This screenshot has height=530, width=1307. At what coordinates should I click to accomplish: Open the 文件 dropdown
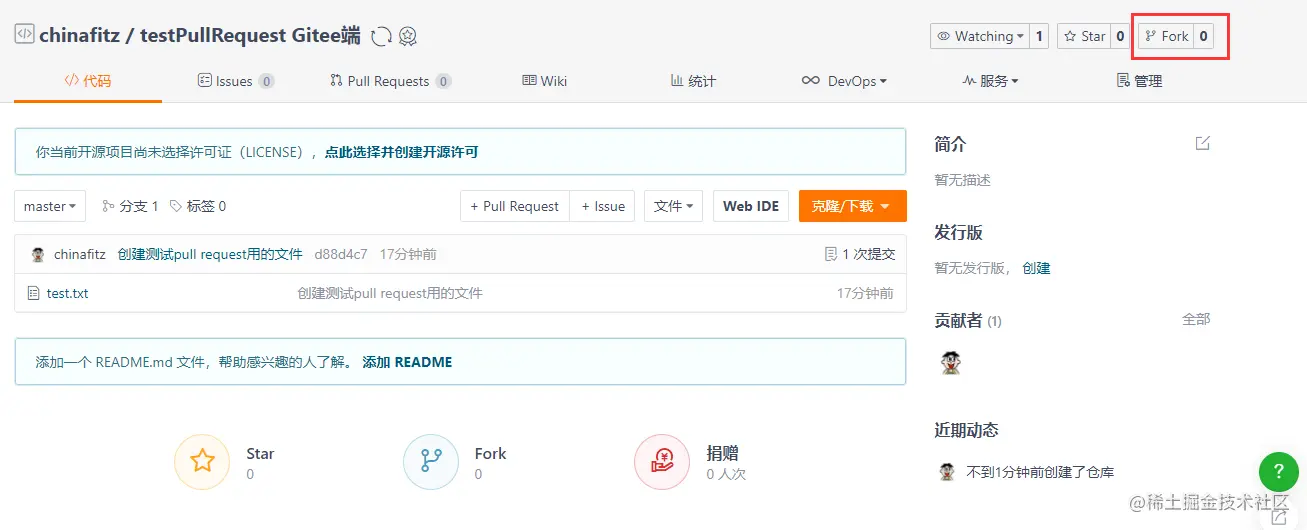click(x=673, y=206)
